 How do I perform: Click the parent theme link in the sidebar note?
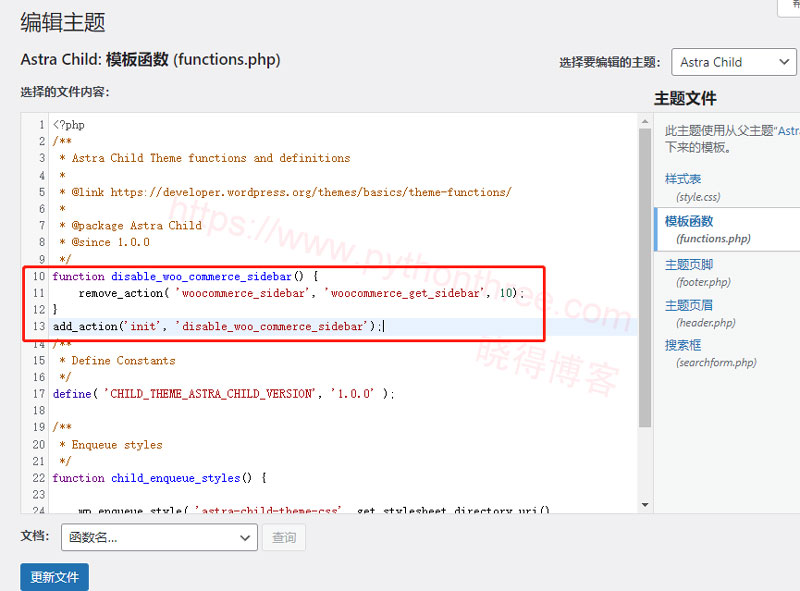tap(788, 131)
